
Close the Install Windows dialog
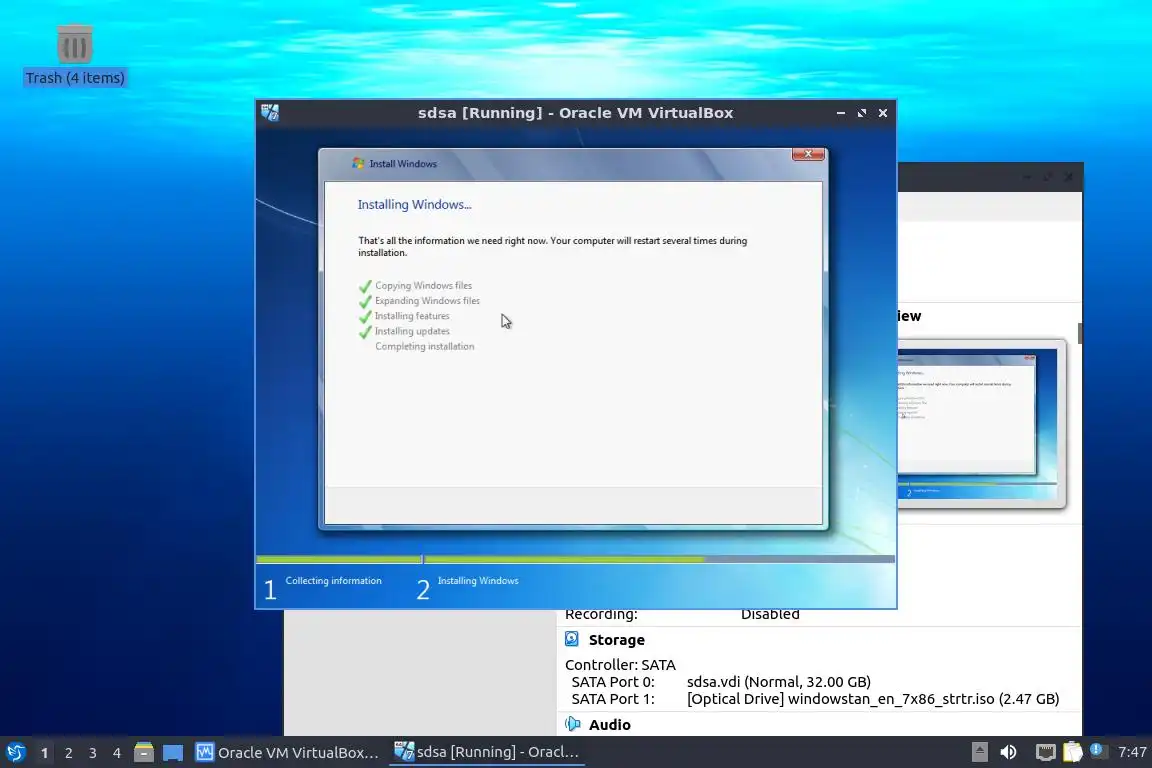(x=808, y=154)
